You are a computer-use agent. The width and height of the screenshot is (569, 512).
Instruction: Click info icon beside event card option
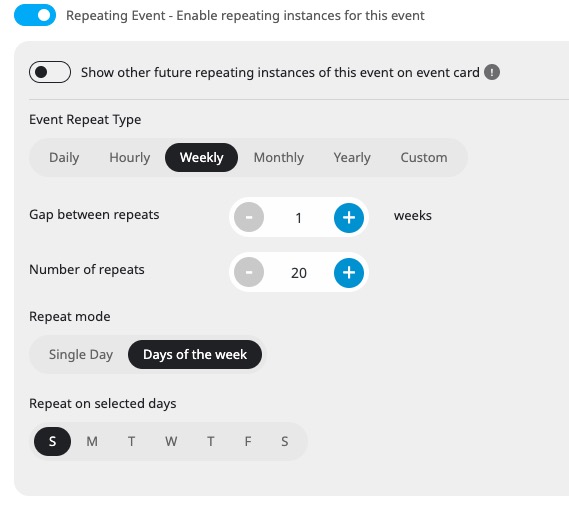click(x=492, y=72)
